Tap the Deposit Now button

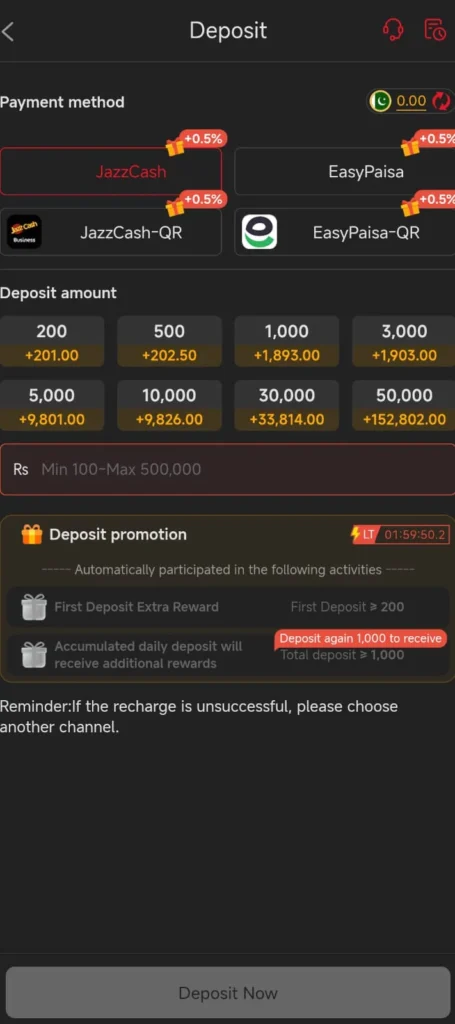(x=227, y=993)
